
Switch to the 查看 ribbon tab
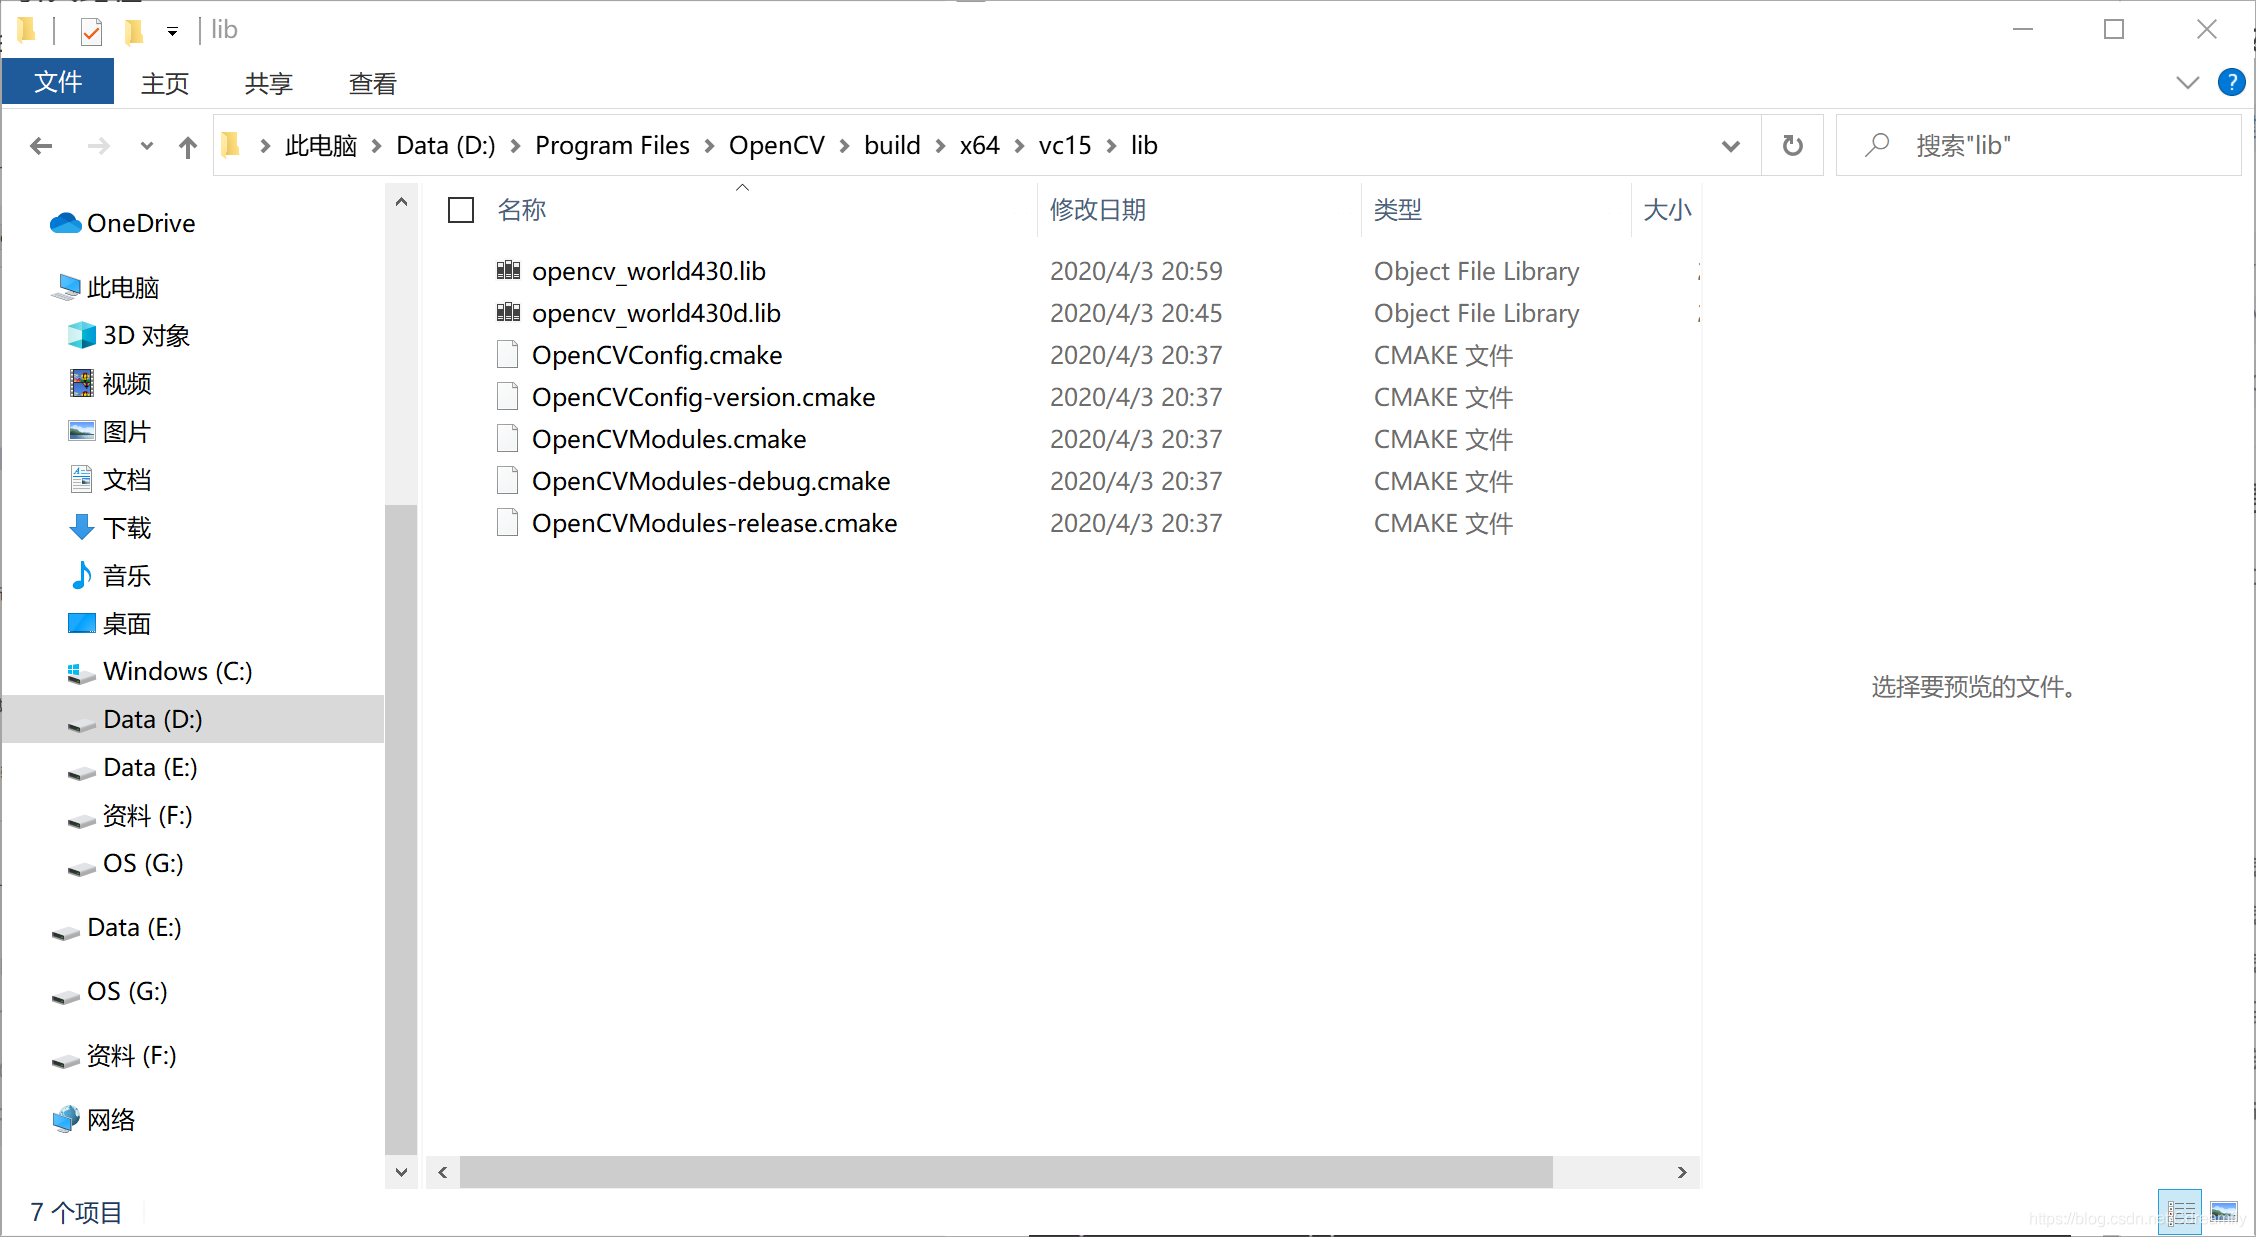pos(373,83)
